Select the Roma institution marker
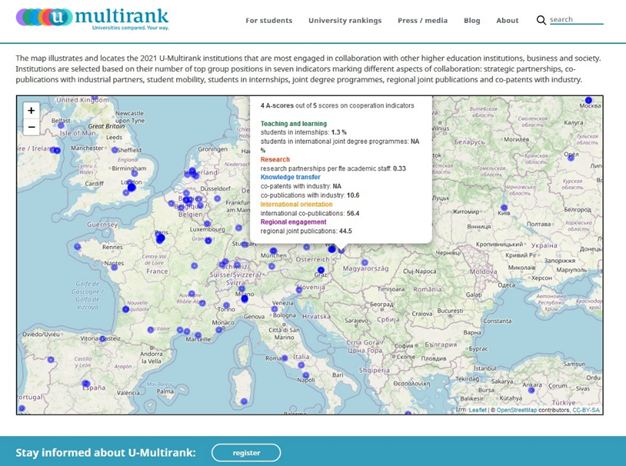 [x=284, y=358]
